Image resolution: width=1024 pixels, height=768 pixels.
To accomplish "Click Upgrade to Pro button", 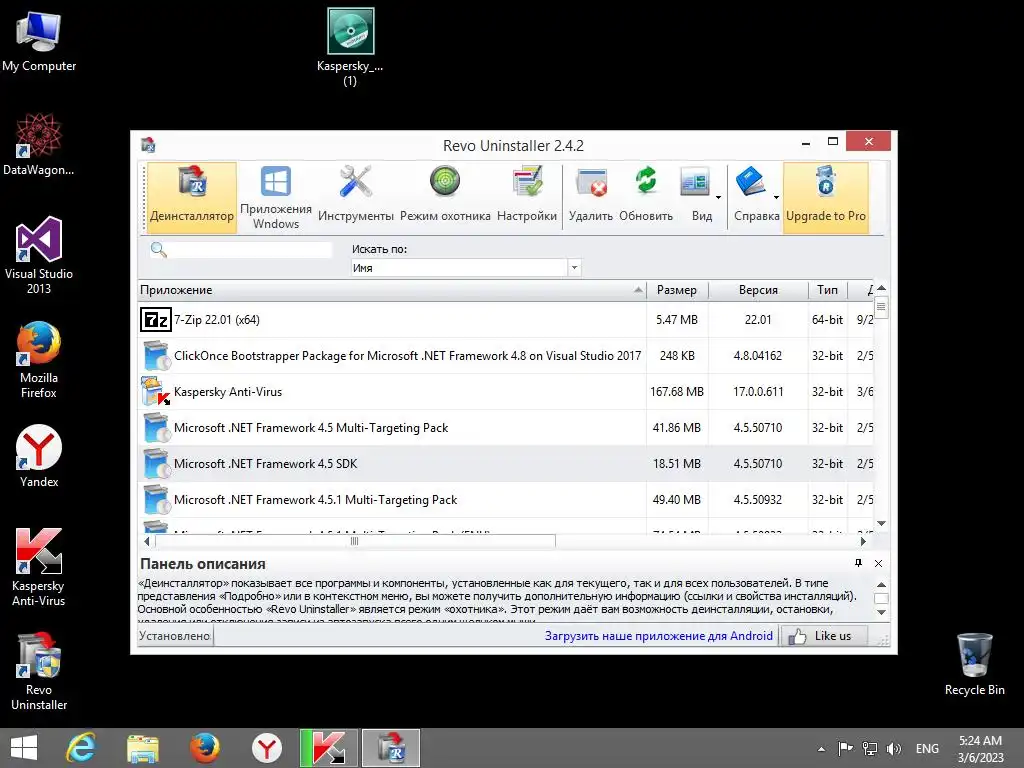I will click(x=825, y=198).
